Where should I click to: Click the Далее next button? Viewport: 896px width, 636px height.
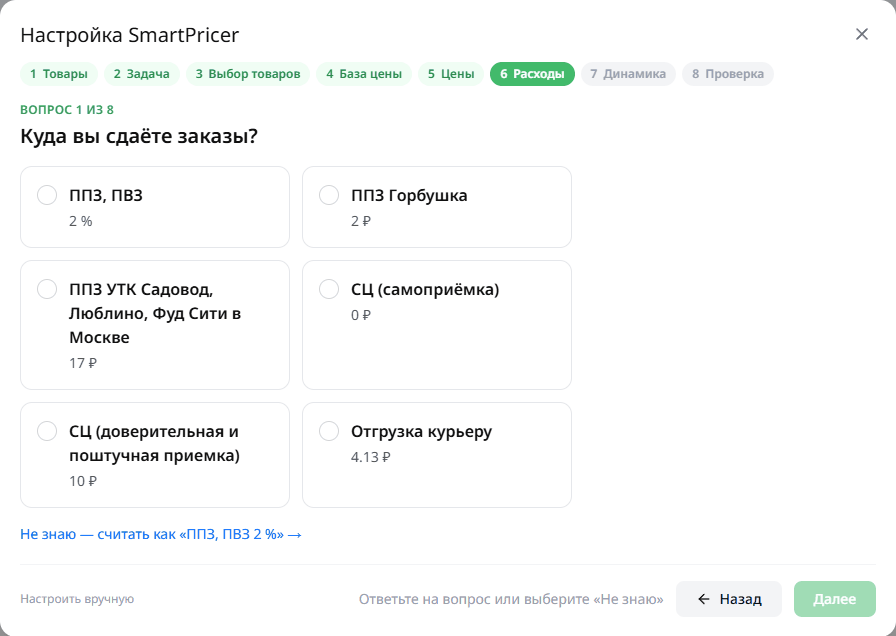click(x=834, y=599)
